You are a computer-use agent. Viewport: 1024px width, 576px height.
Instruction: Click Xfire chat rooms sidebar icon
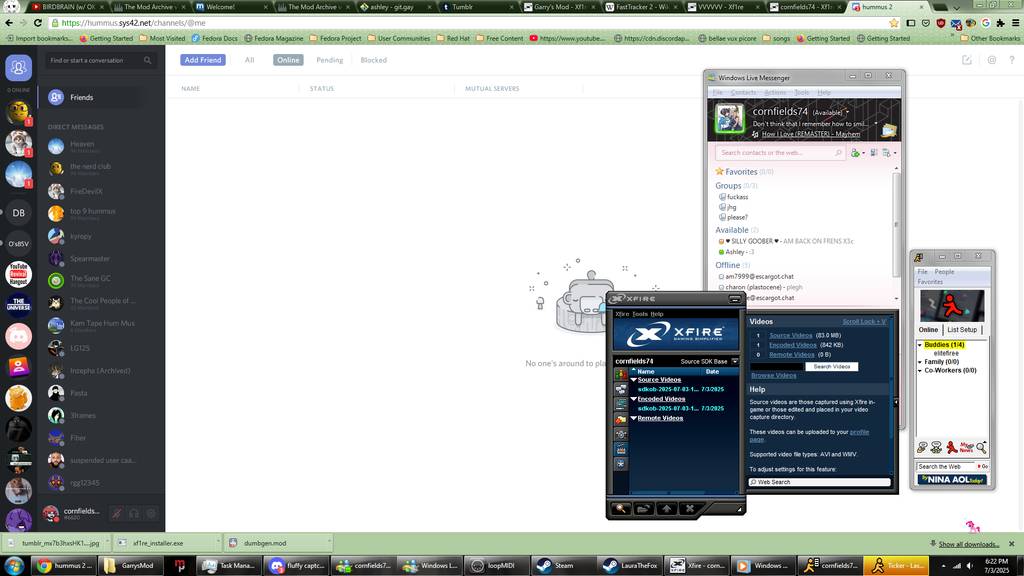tap(621, 389)
